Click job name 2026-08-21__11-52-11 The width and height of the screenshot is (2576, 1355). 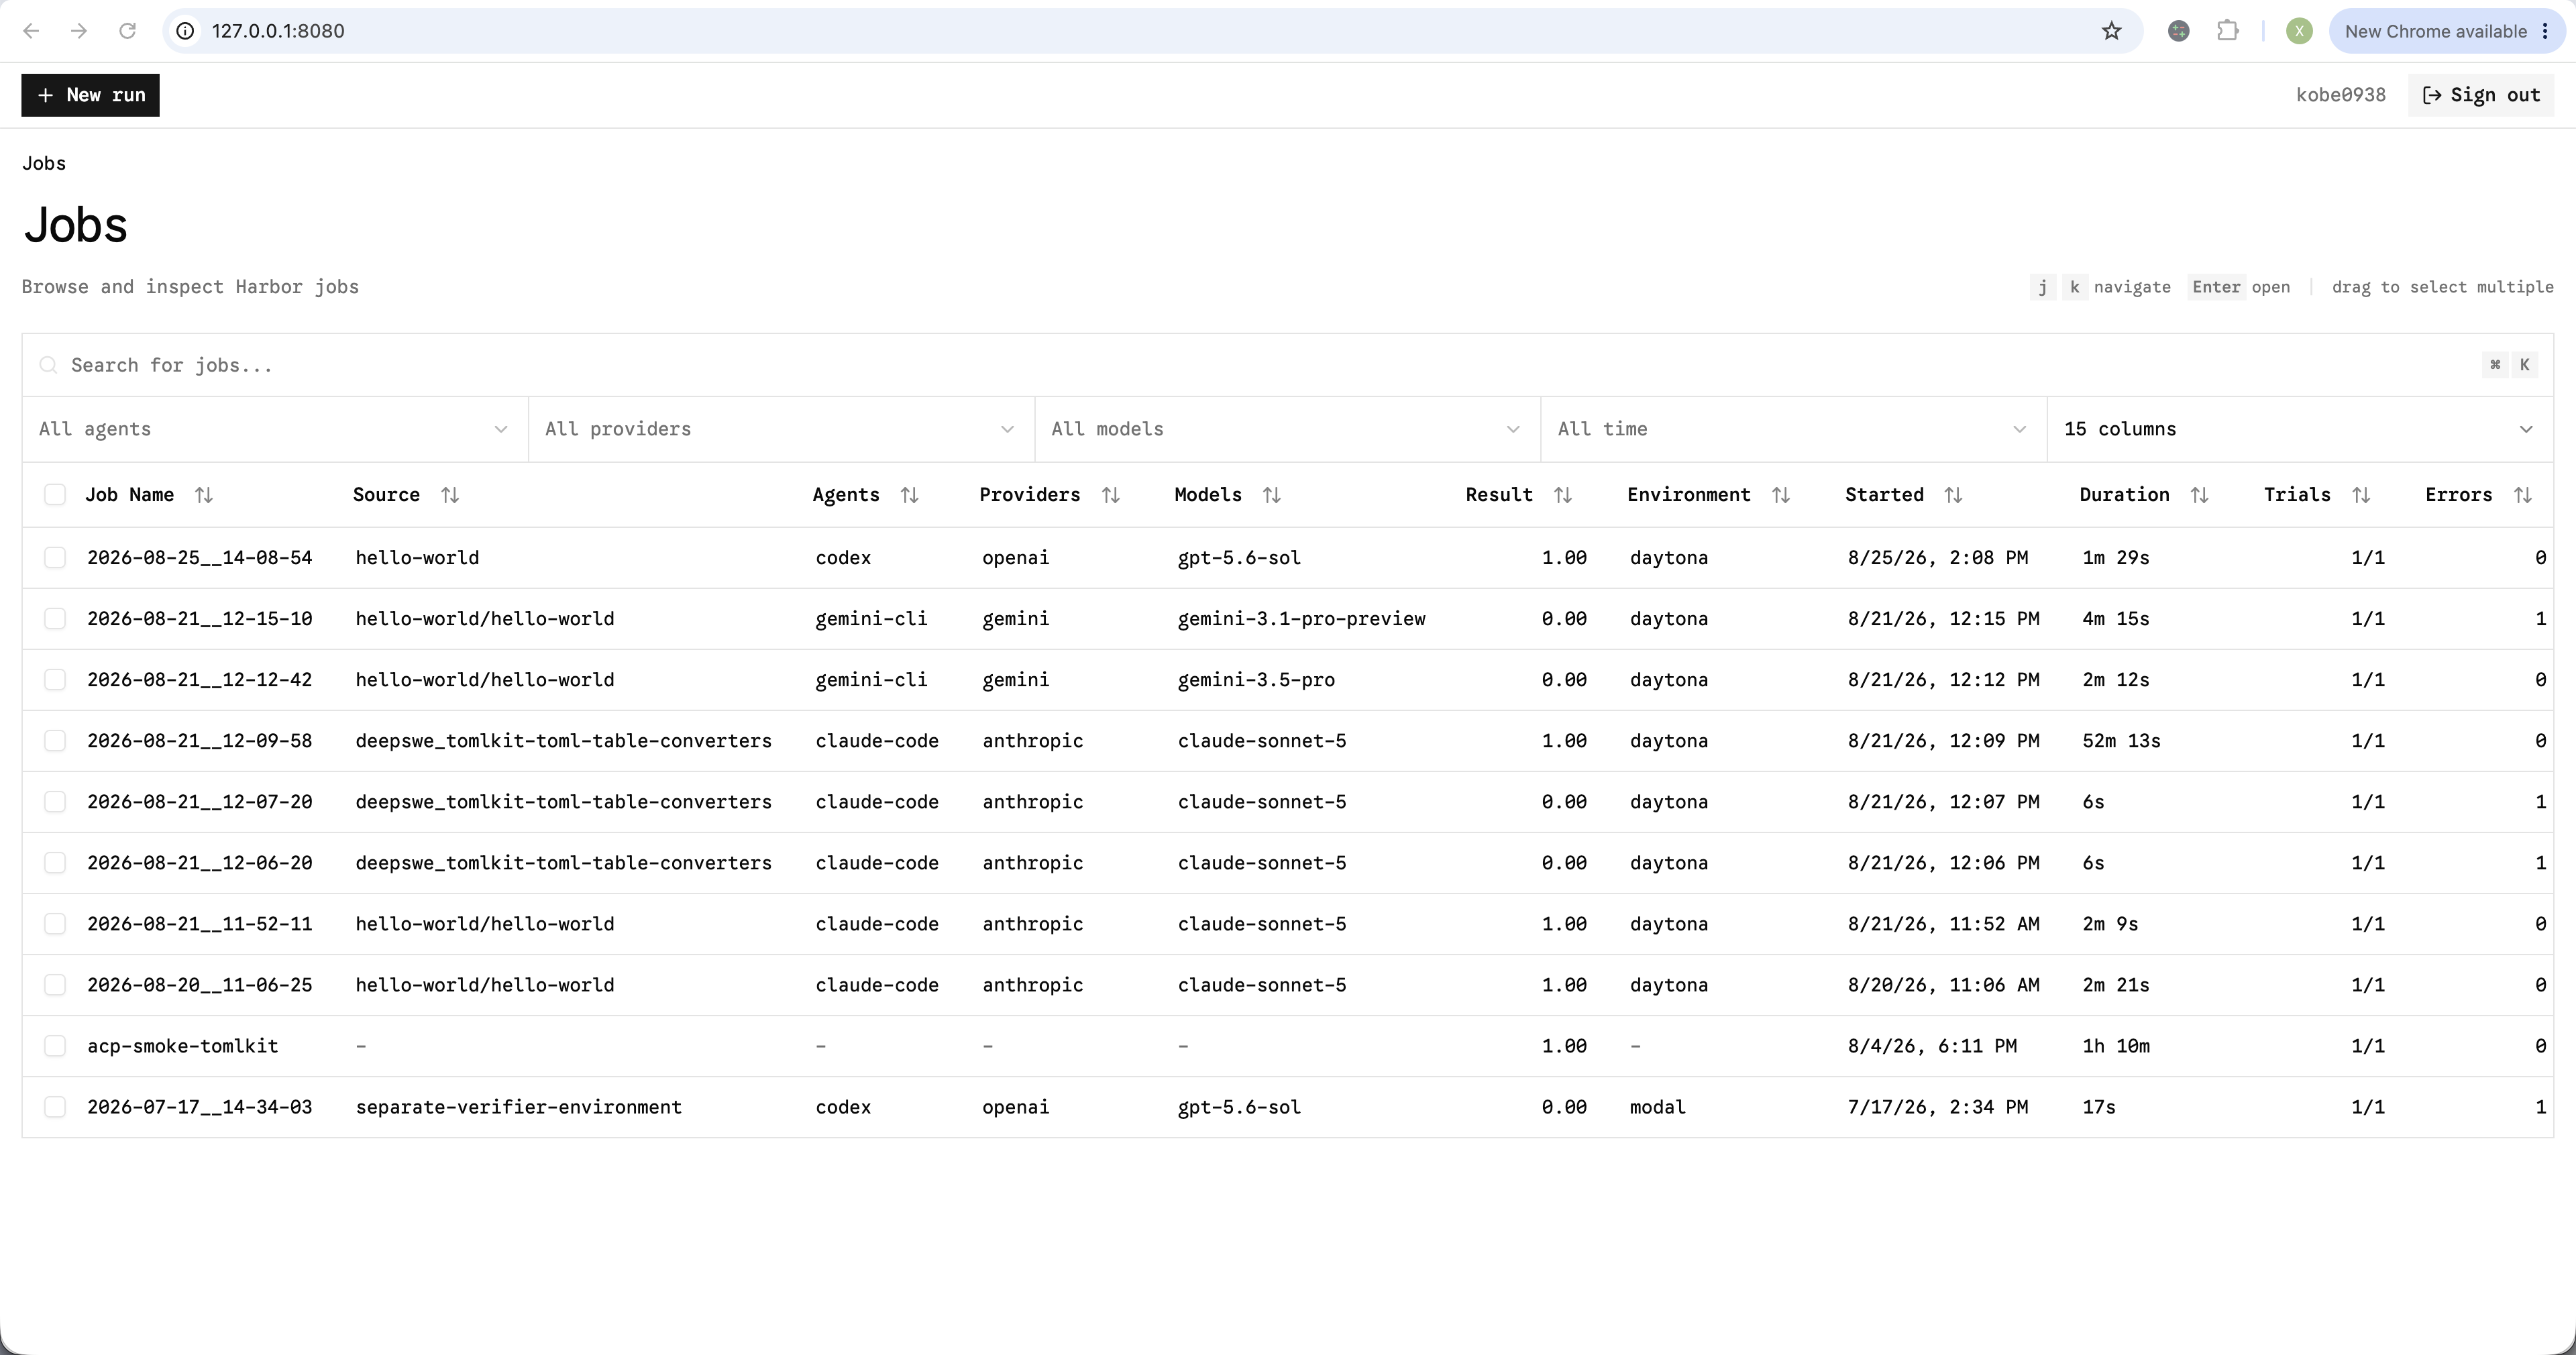click(x=199, y=924)
